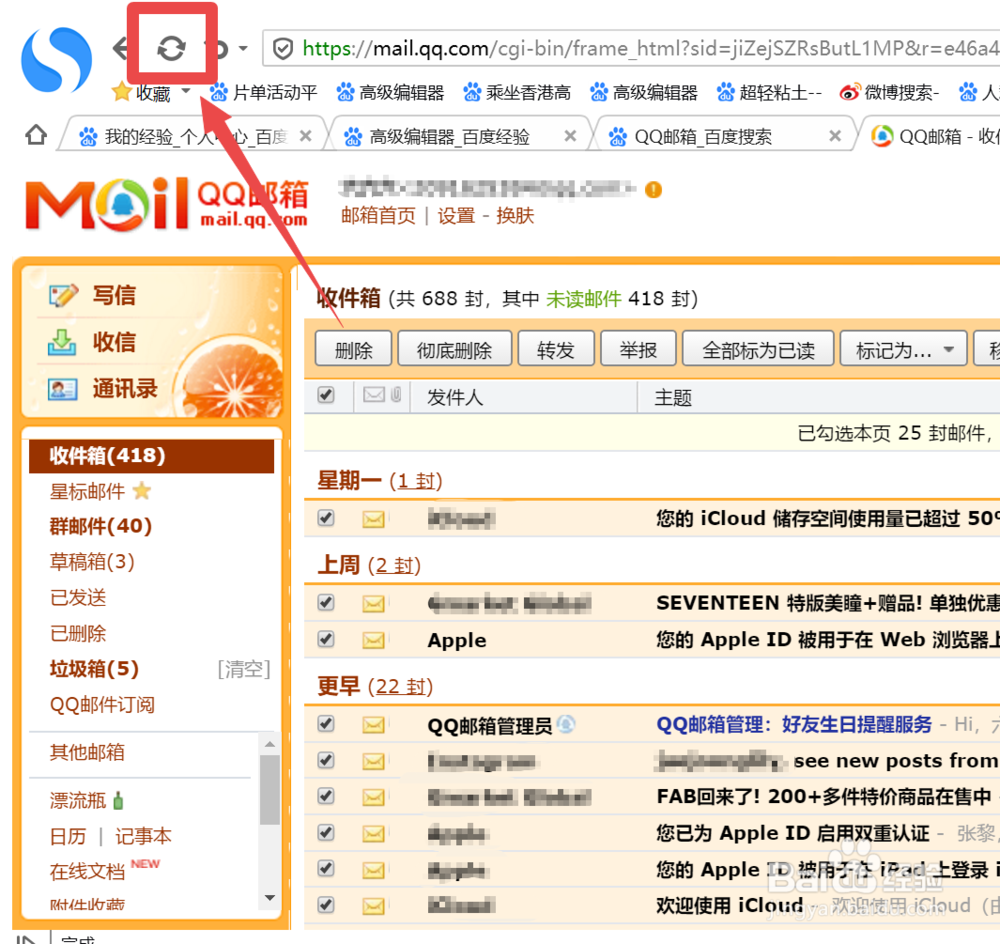Viewport: 1000px width, 944px height.
Task: Click the 彻底删除 button
Action: 454,349
